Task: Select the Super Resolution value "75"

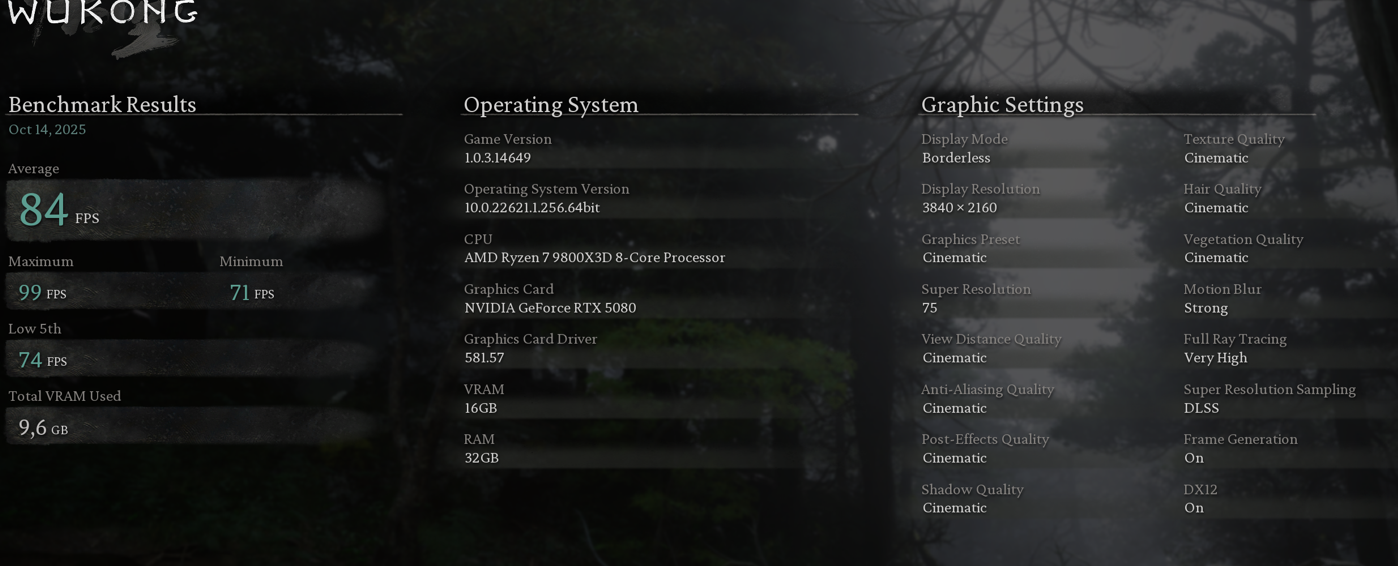Action: click(929, 308)
